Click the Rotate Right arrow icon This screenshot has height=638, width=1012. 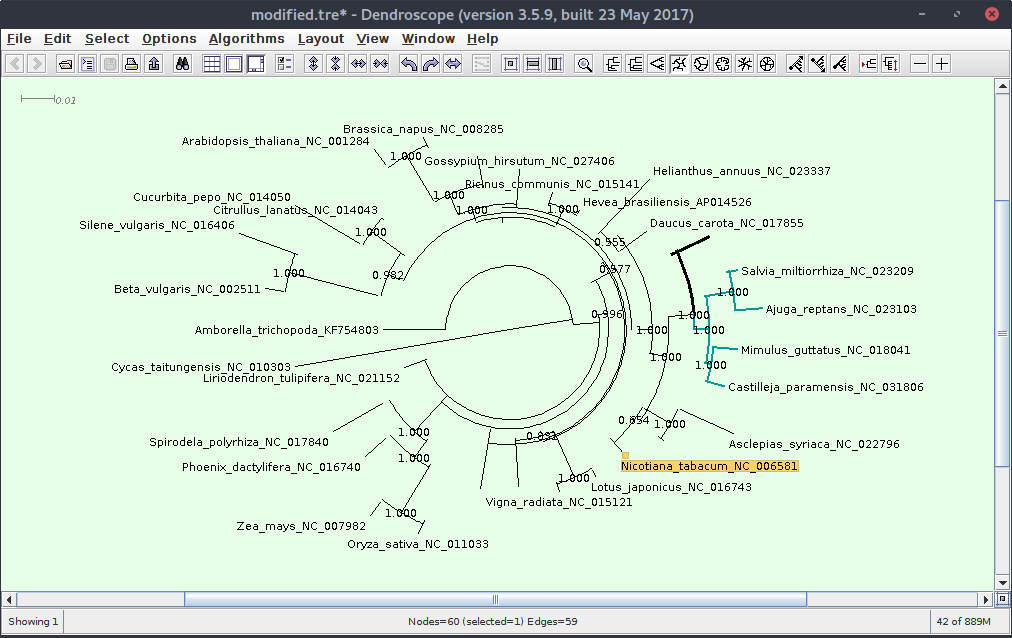click(x=430, y=64)
